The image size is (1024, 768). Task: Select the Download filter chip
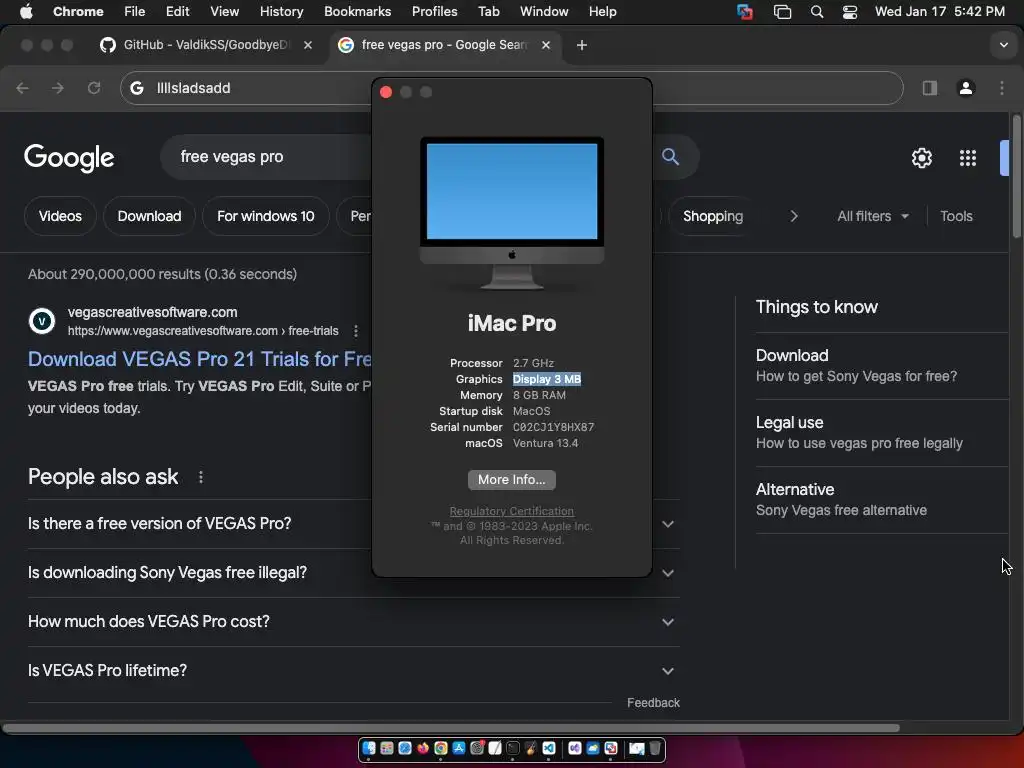click(150, 216)
